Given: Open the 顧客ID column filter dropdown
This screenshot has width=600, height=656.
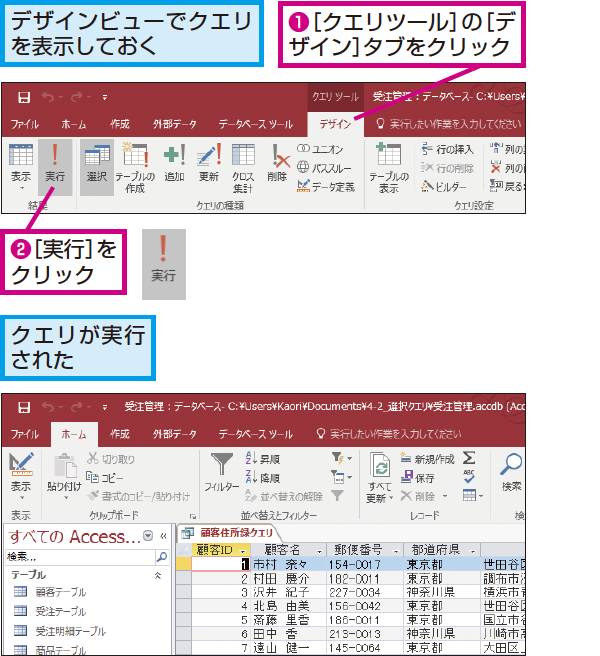Looking at the screenshot, I should [243, 550].
